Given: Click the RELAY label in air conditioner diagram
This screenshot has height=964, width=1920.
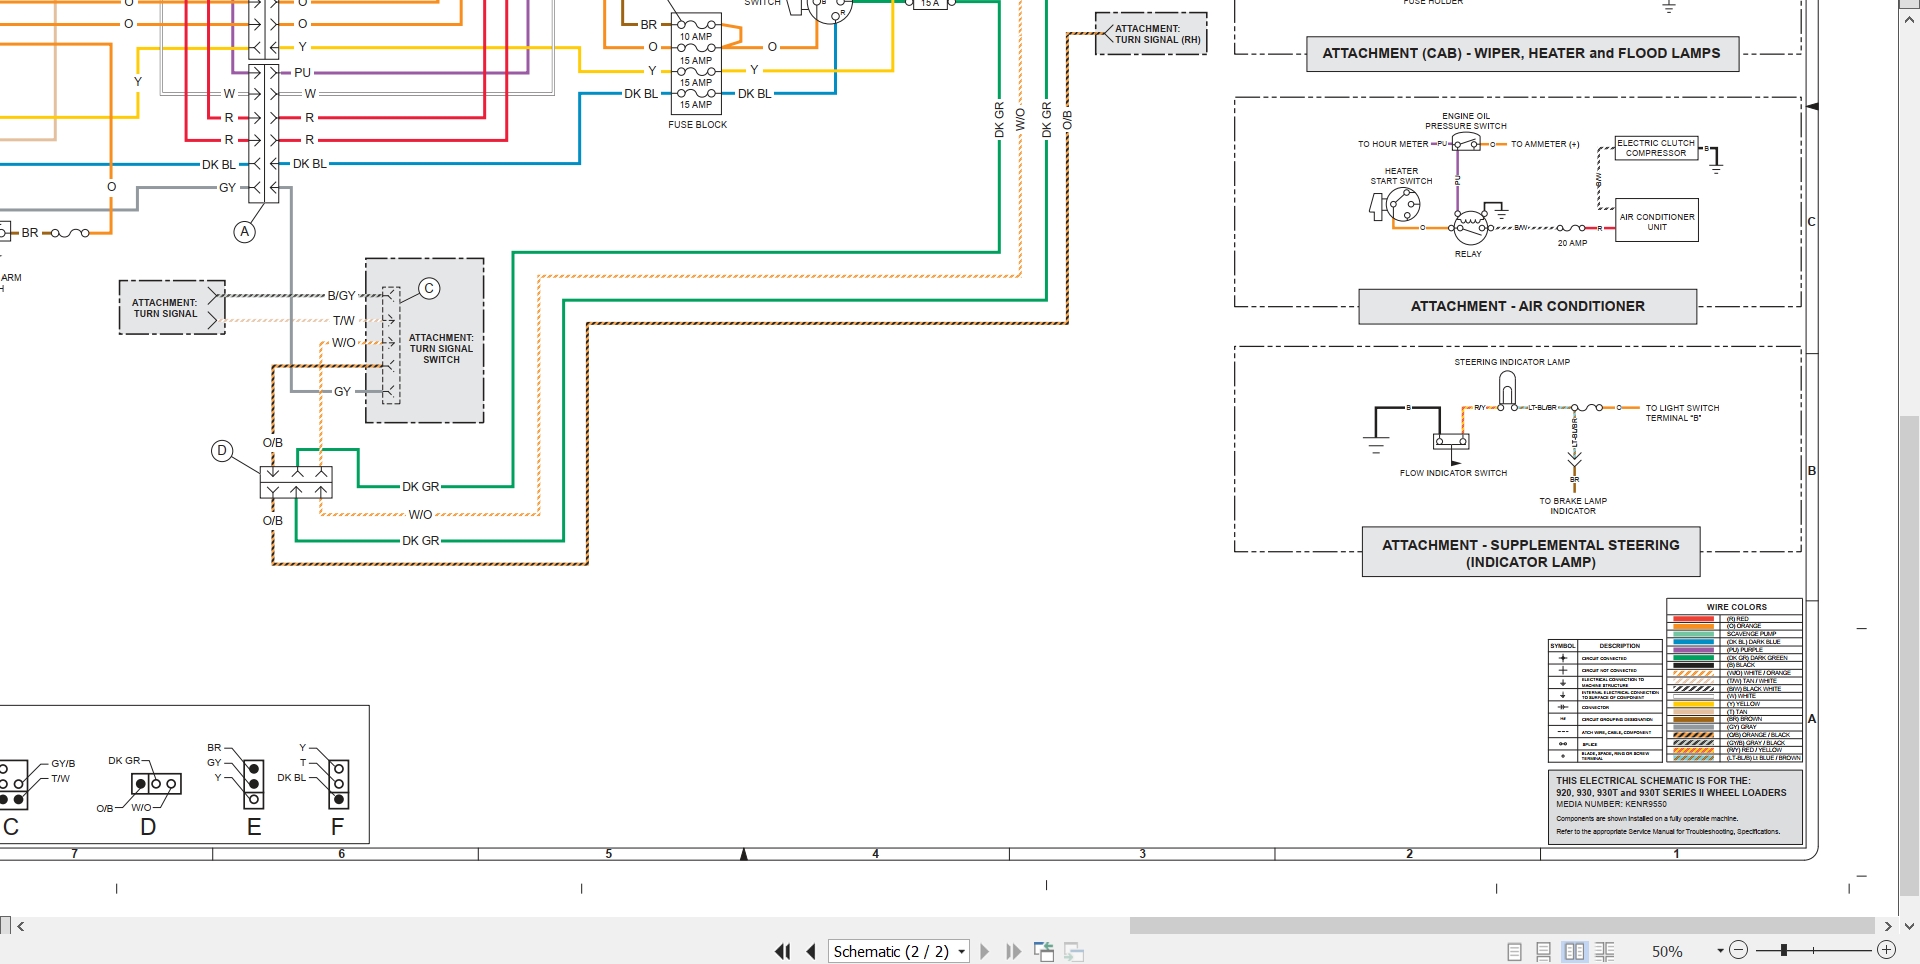Looking at the screenshot, I should (1468, 254).
